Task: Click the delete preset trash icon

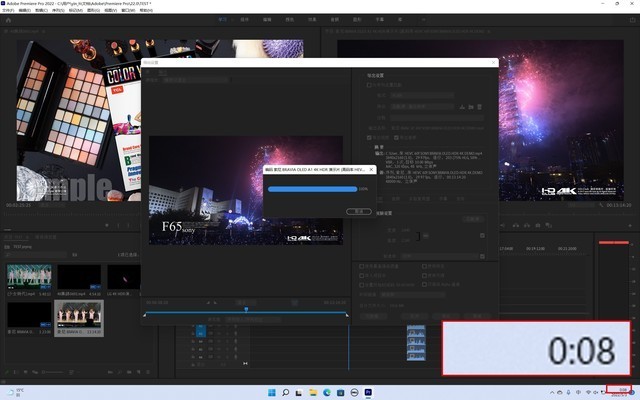Action: click(479, 106)
